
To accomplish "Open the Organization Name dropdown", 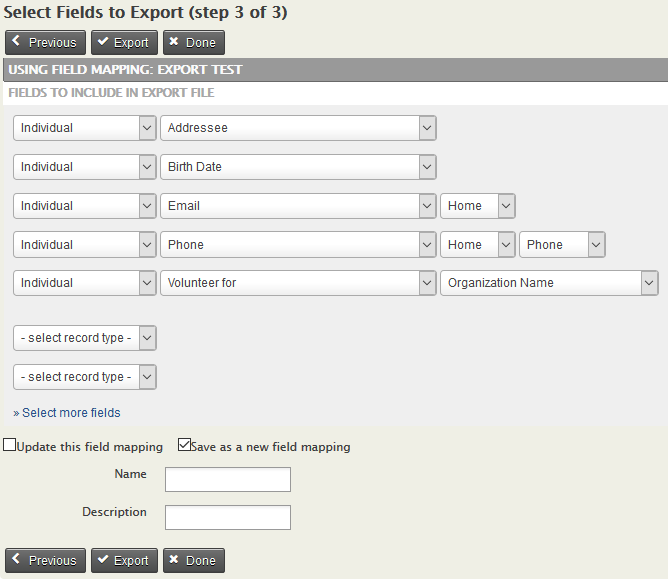I will [x=548, y=283].
